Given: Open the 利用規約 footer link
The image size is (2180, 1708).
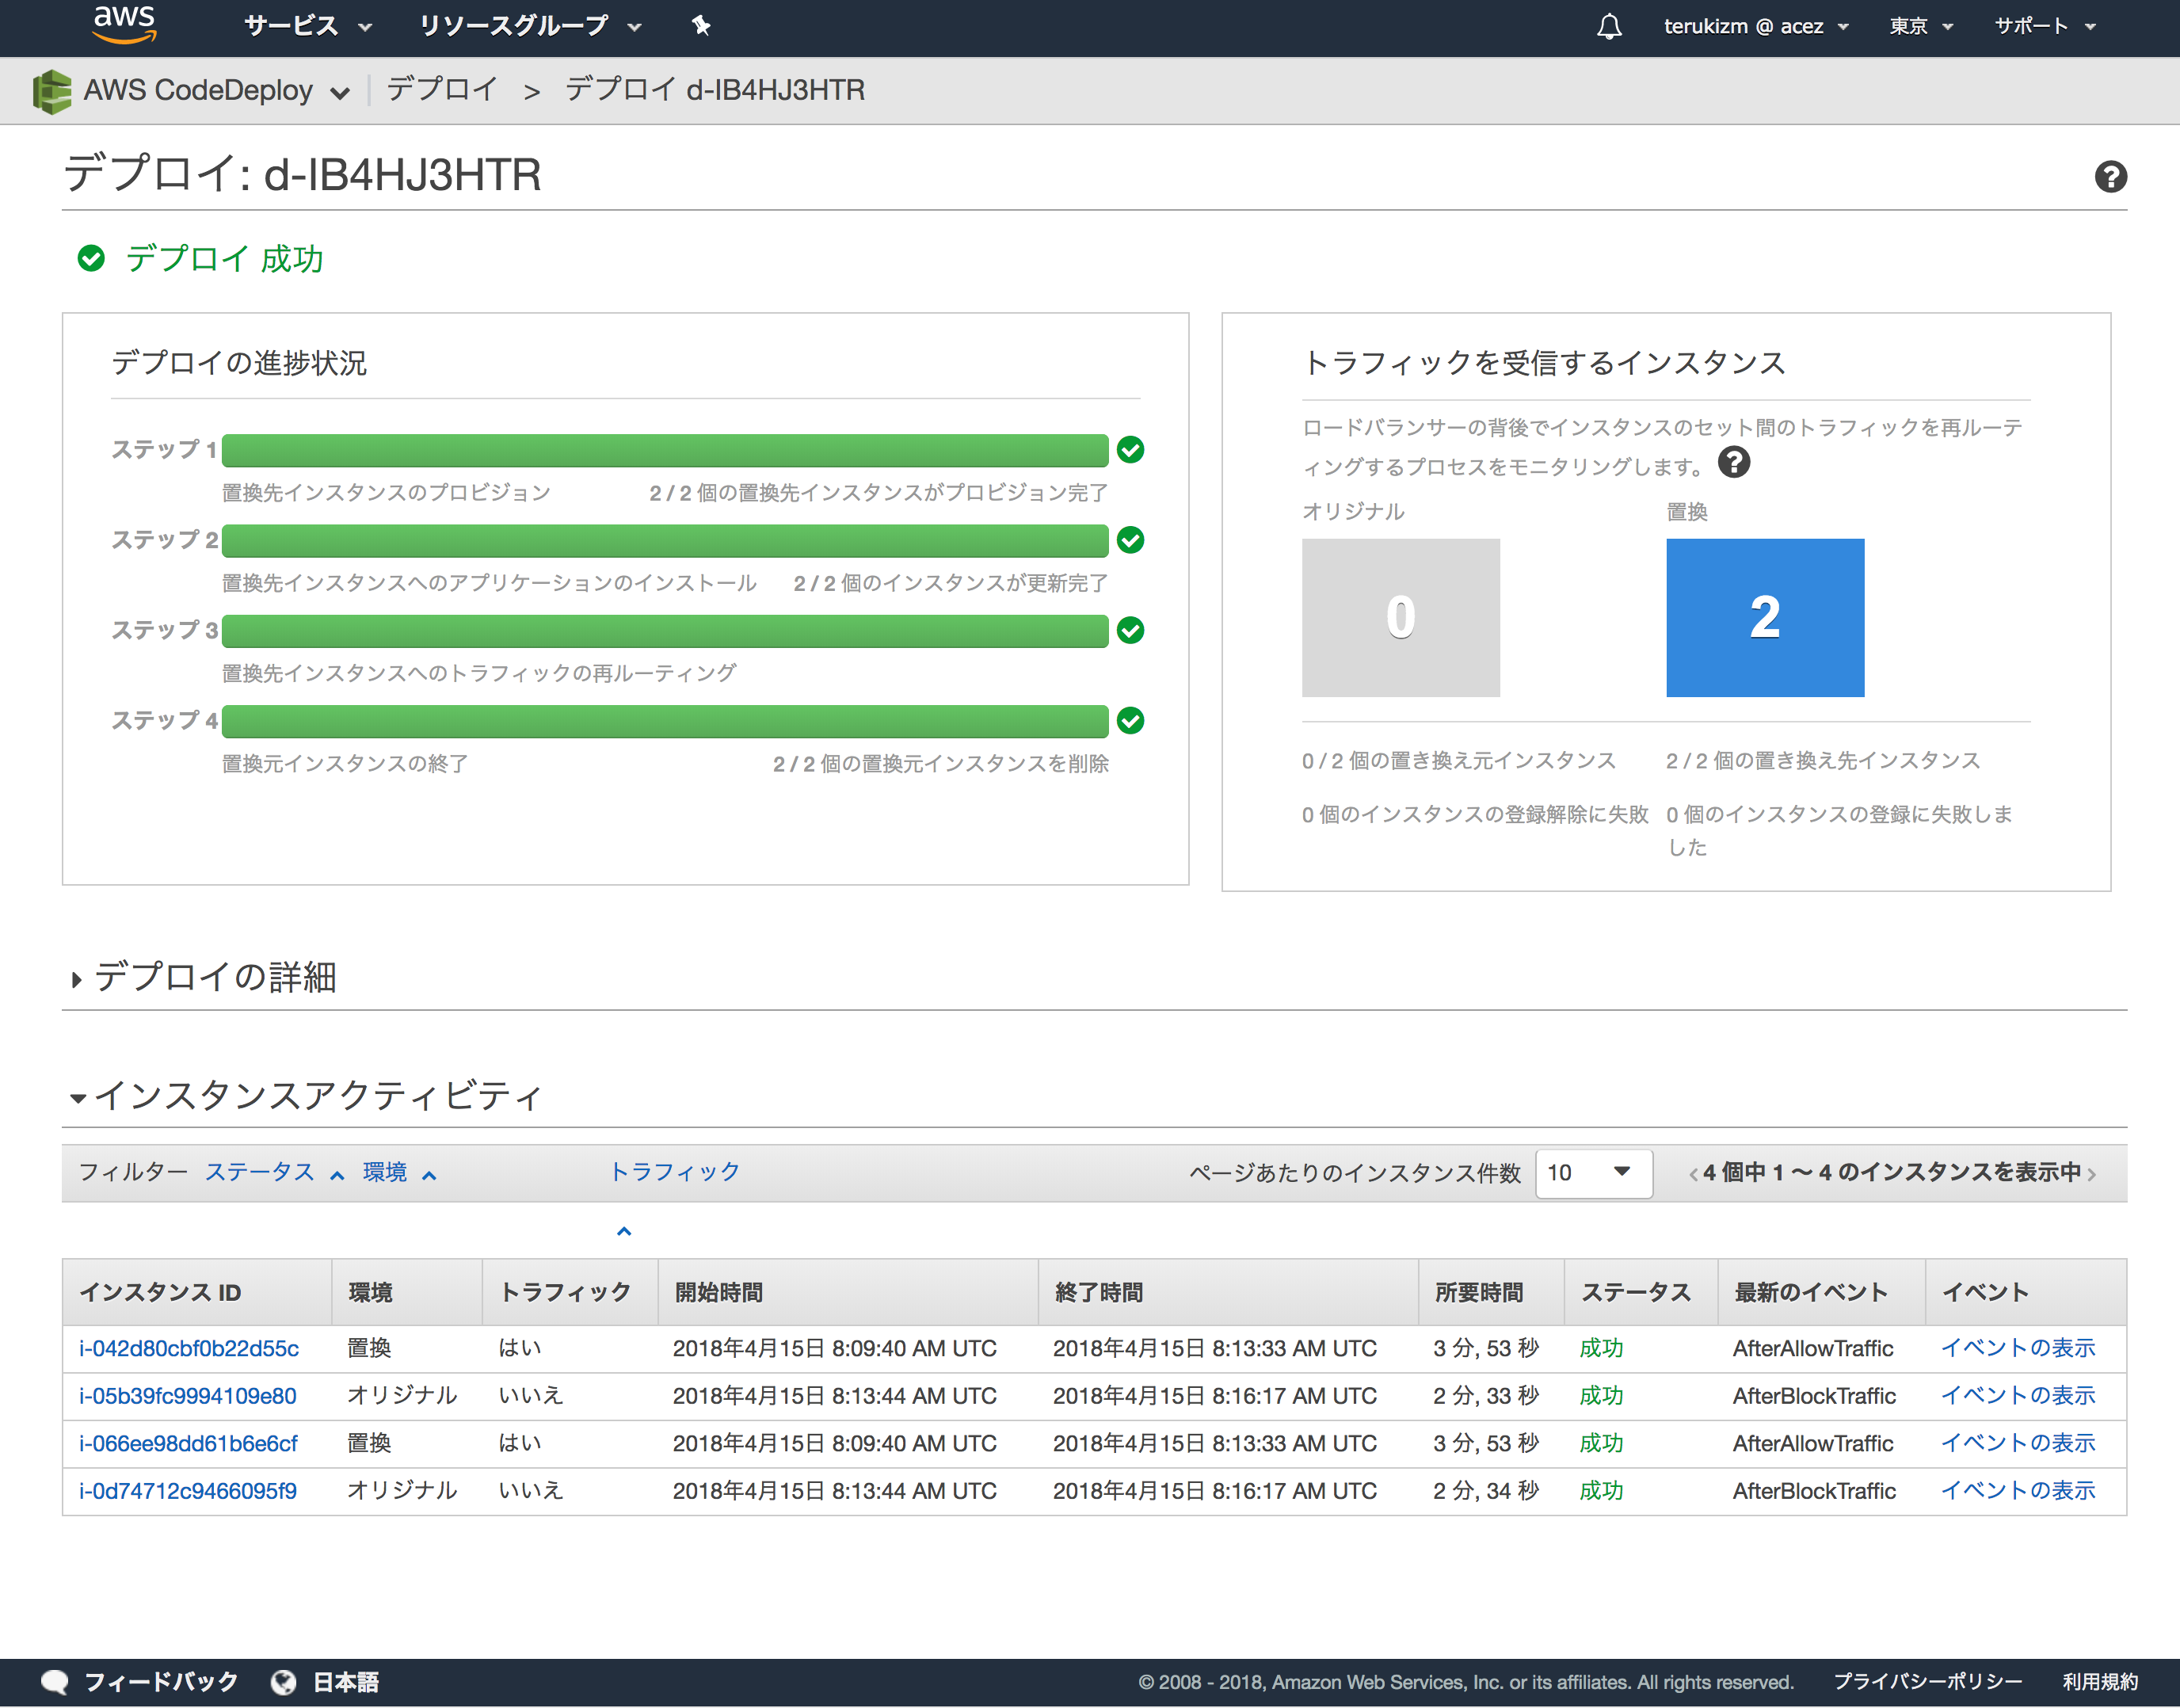Looking at the screenshot, I should click(2100, 1682).
